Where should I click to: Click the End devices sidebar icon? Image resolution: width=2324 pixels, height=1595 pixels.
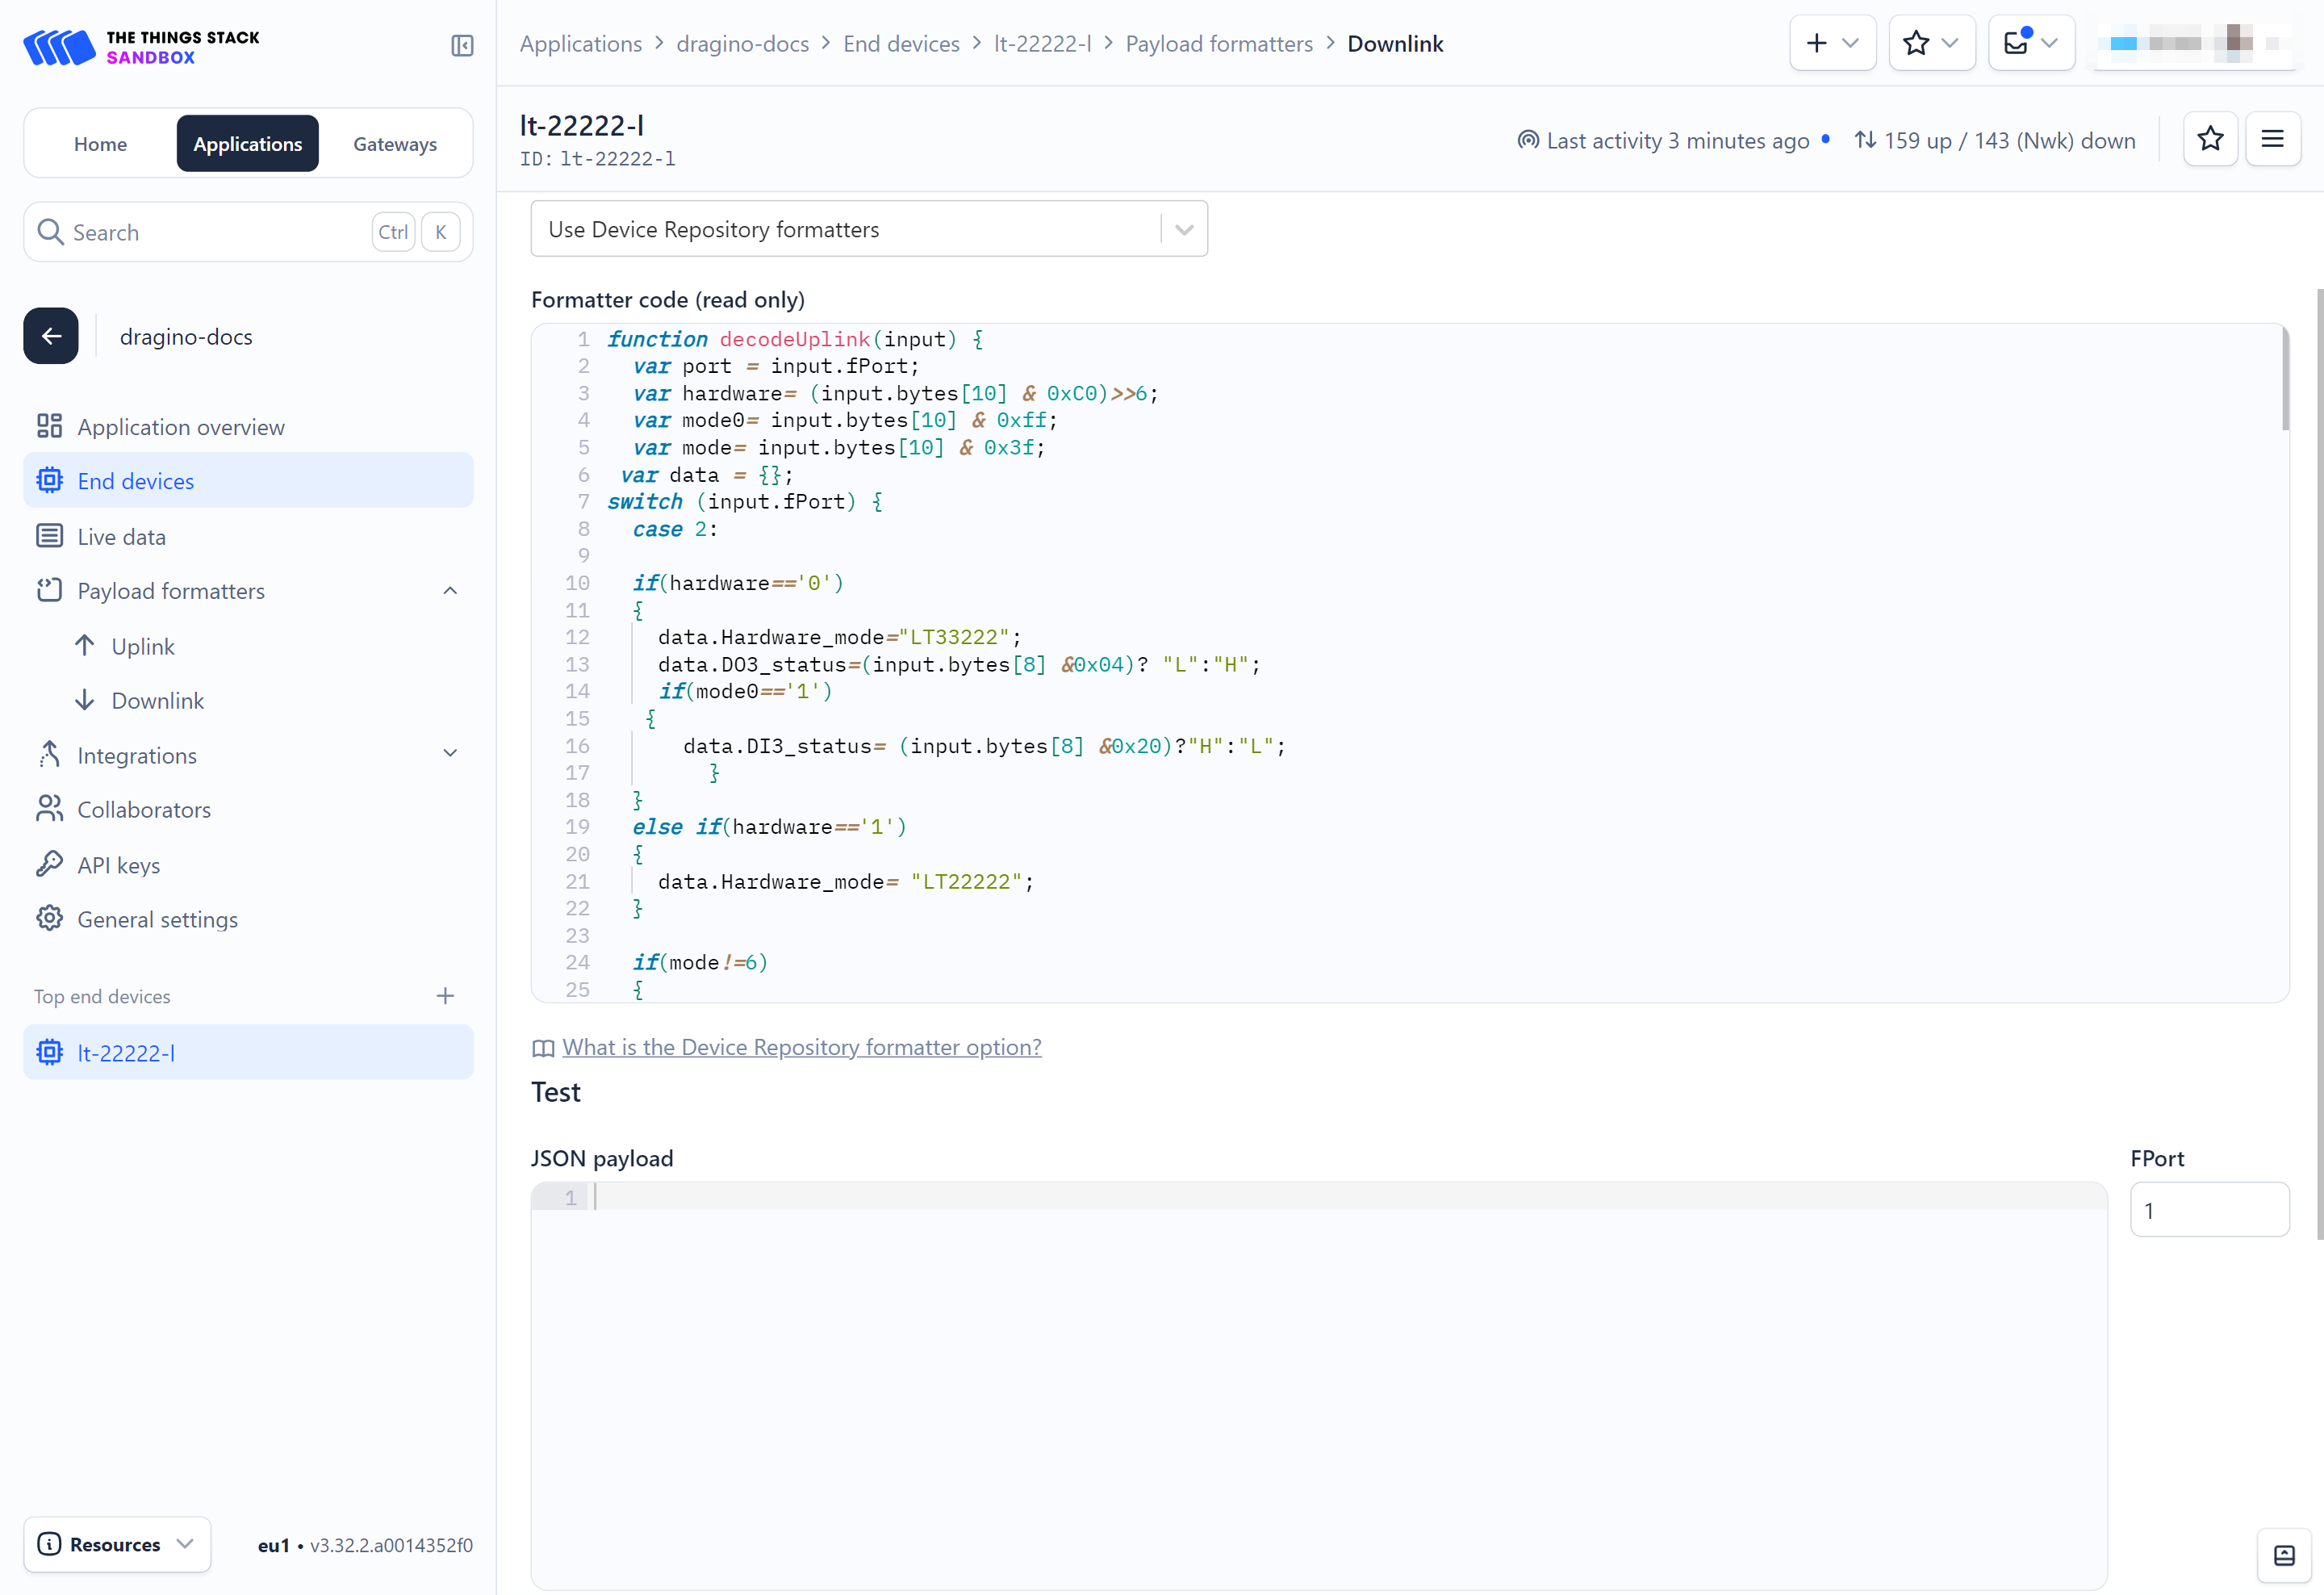[x=49, y=480]
